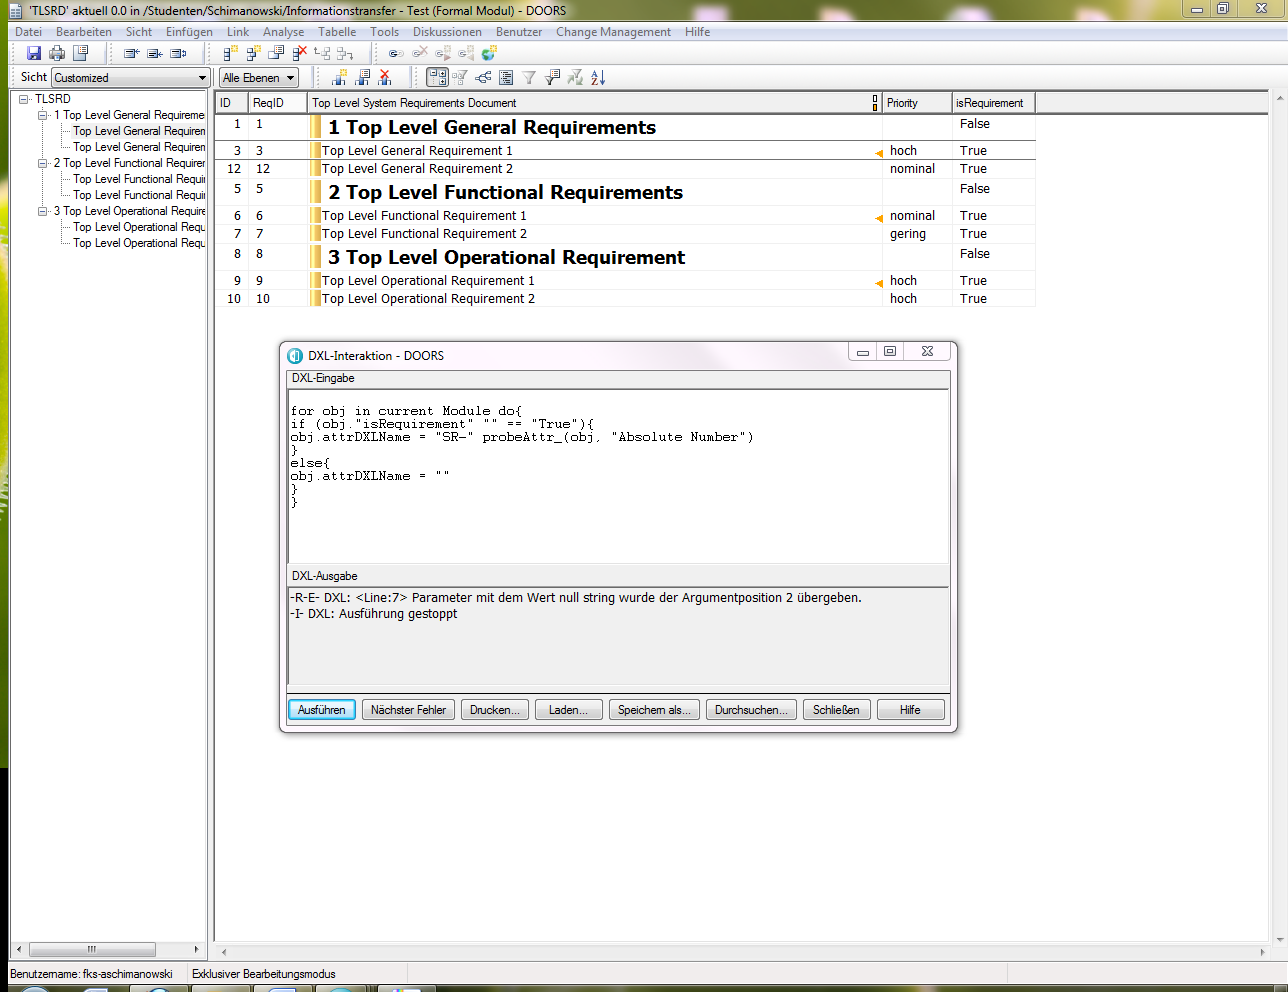
Task: Open the Change Management menu
Action: 613,32
